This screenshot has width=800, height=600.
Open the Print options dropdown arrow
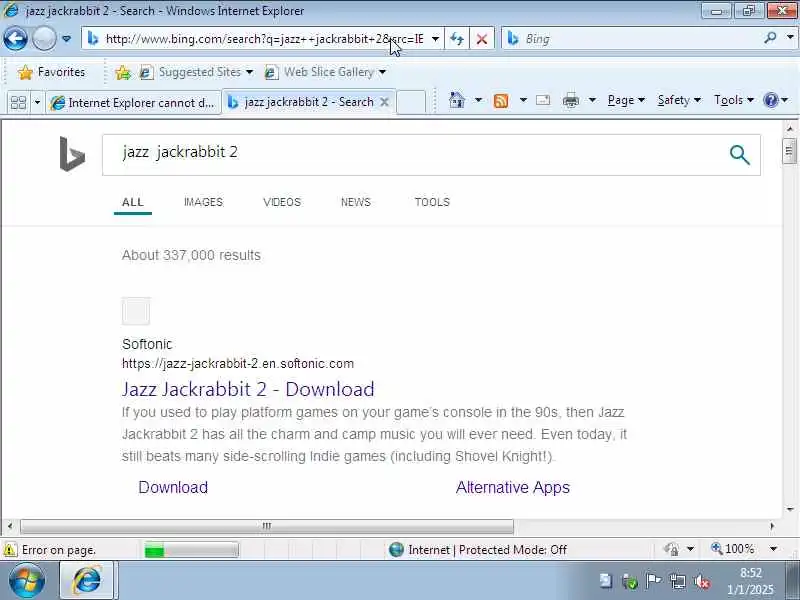592,100
